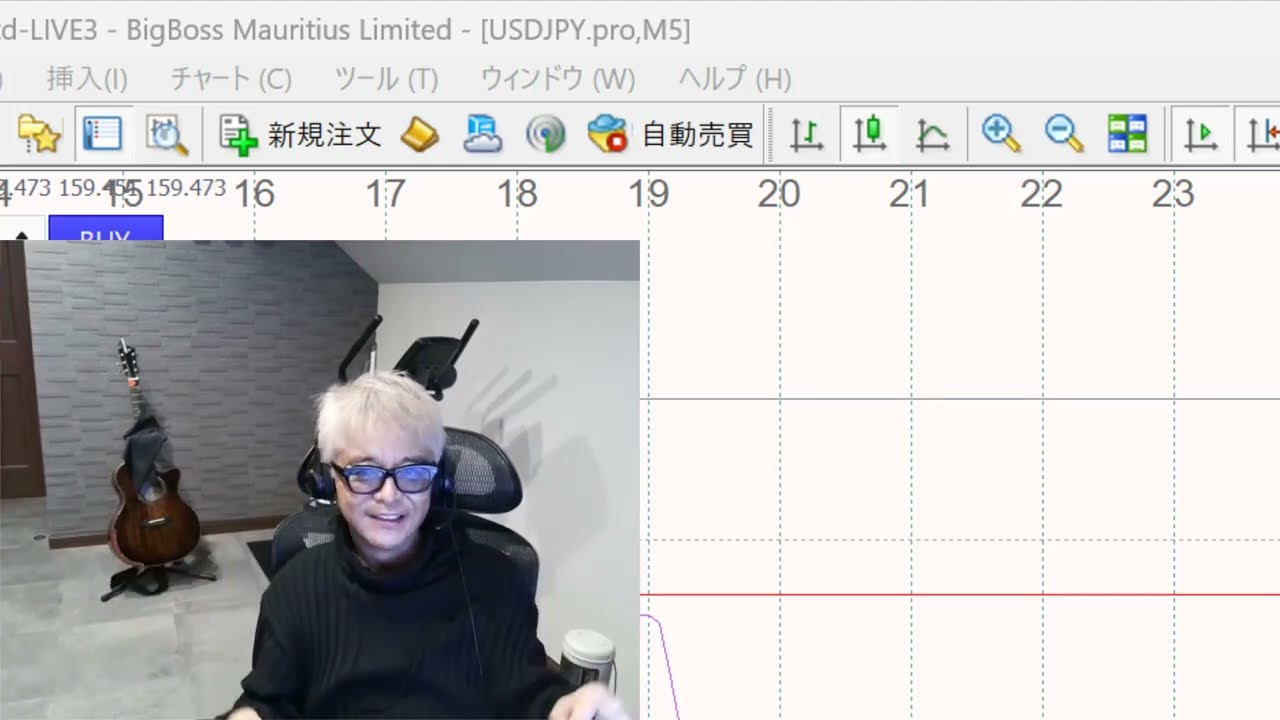This screenshot has height=720, width=1280.
Task: Open the Strategy Tester magnifier icon
Action: 167,134
